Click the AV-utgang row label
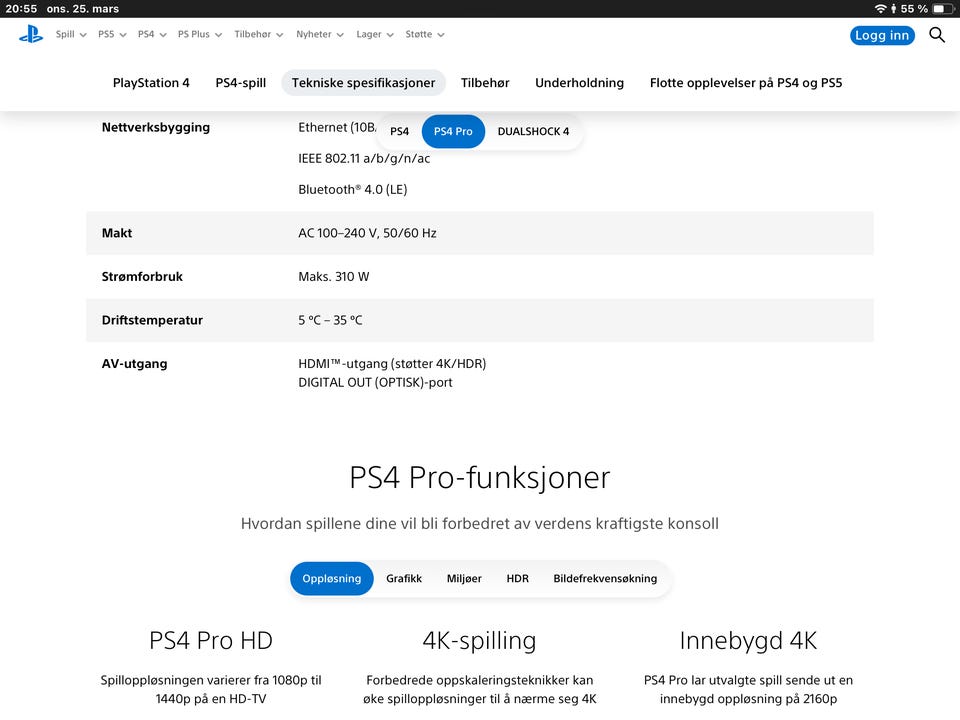This screenshot has height=720, width=960. [x=134, y=364]
